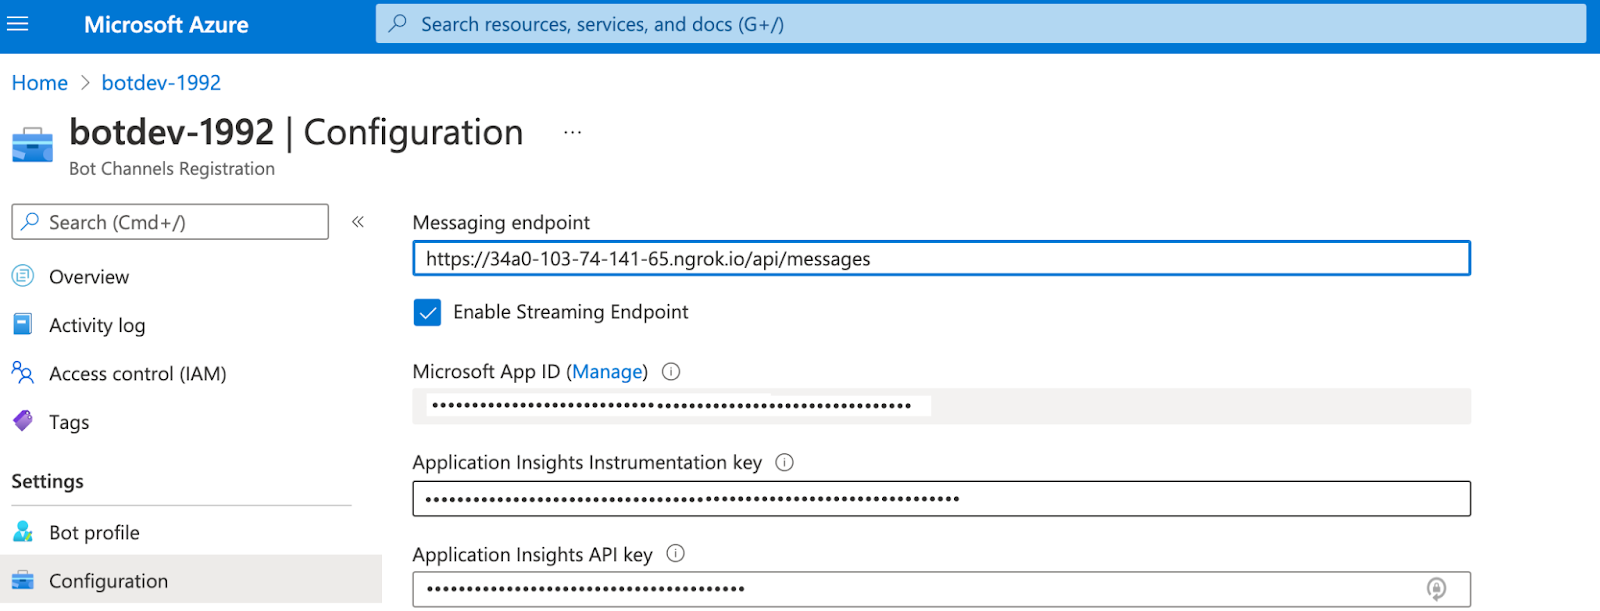Viewport: 1600px width, 611px height.
Task: Open botdev-1992 breadcrumb link
Action: click(161, 83)
